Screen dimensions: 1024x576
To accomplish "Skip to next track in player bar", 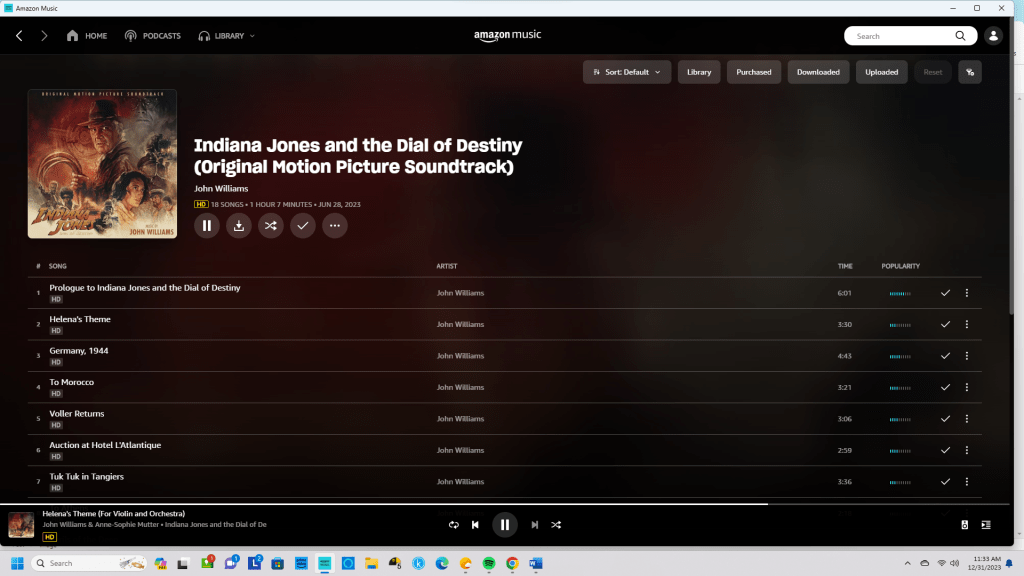I will [x=535, y=525].
